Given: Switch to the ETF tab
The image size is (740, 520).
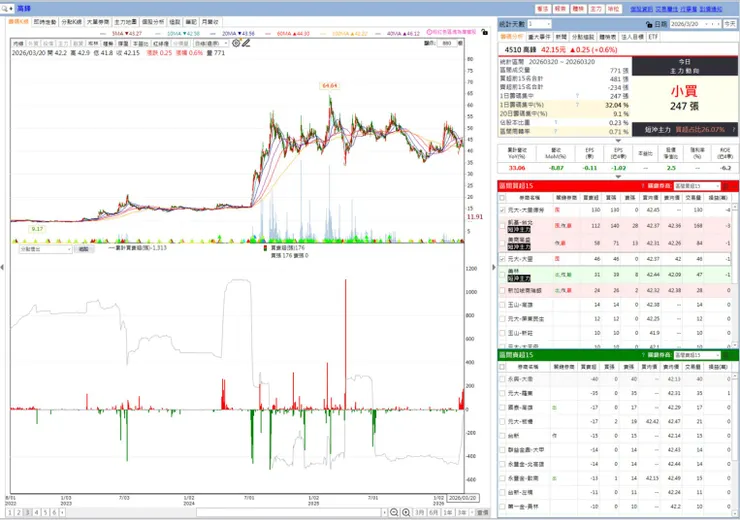Looking at the screenshot, I should coord(653,37).
